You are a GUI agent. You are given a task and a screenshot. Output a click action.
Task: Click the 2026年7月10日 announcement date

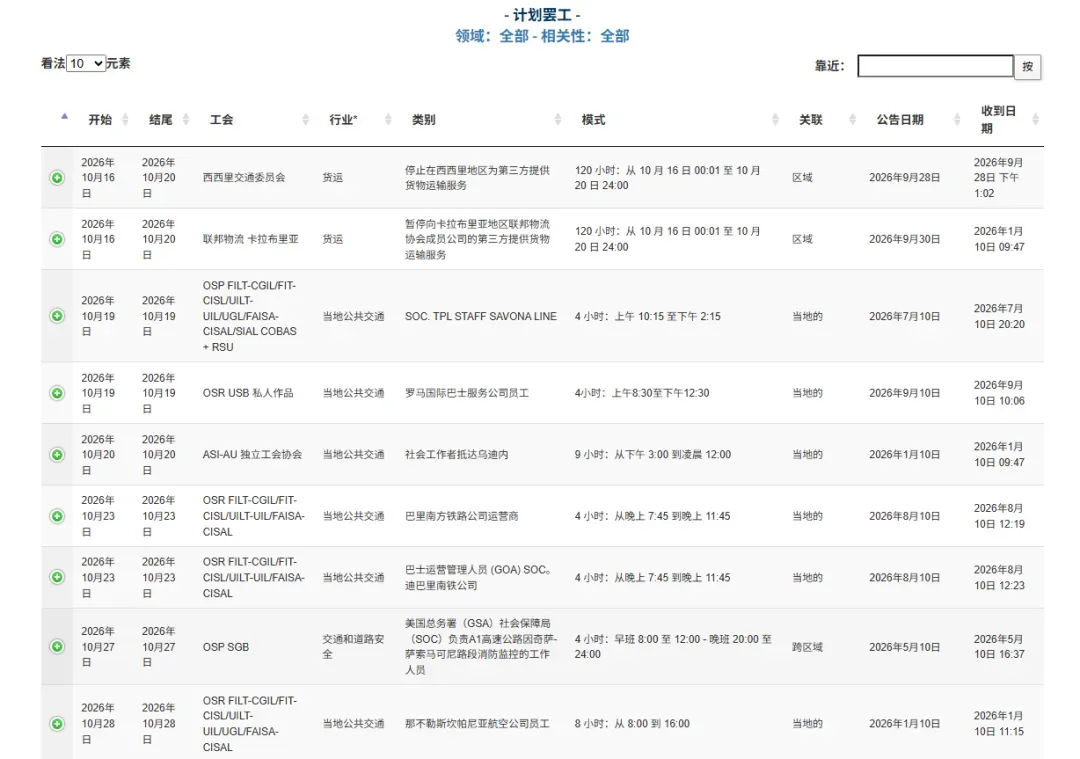coord(904,316)
